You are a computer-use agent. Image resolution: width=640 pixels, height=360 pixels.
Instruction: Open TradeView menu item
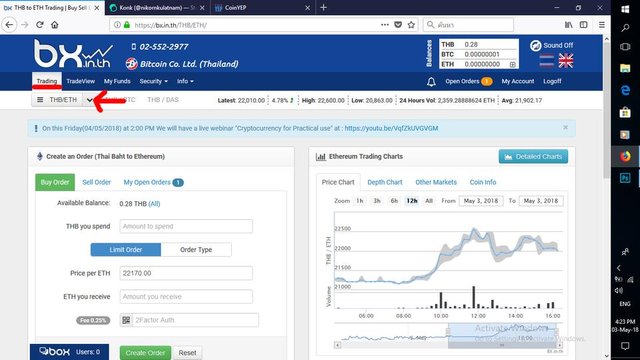80,82
